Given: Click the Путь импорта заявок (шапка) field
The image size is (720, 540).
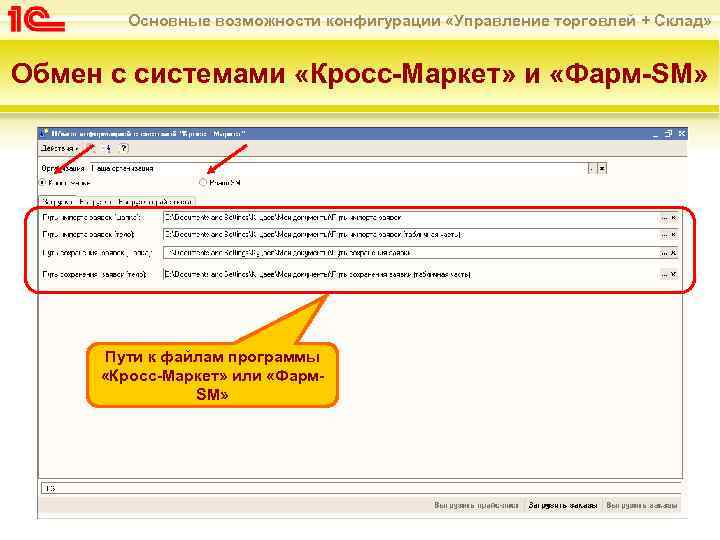Looking at the screenshot, I should click(x=411, y=218).
